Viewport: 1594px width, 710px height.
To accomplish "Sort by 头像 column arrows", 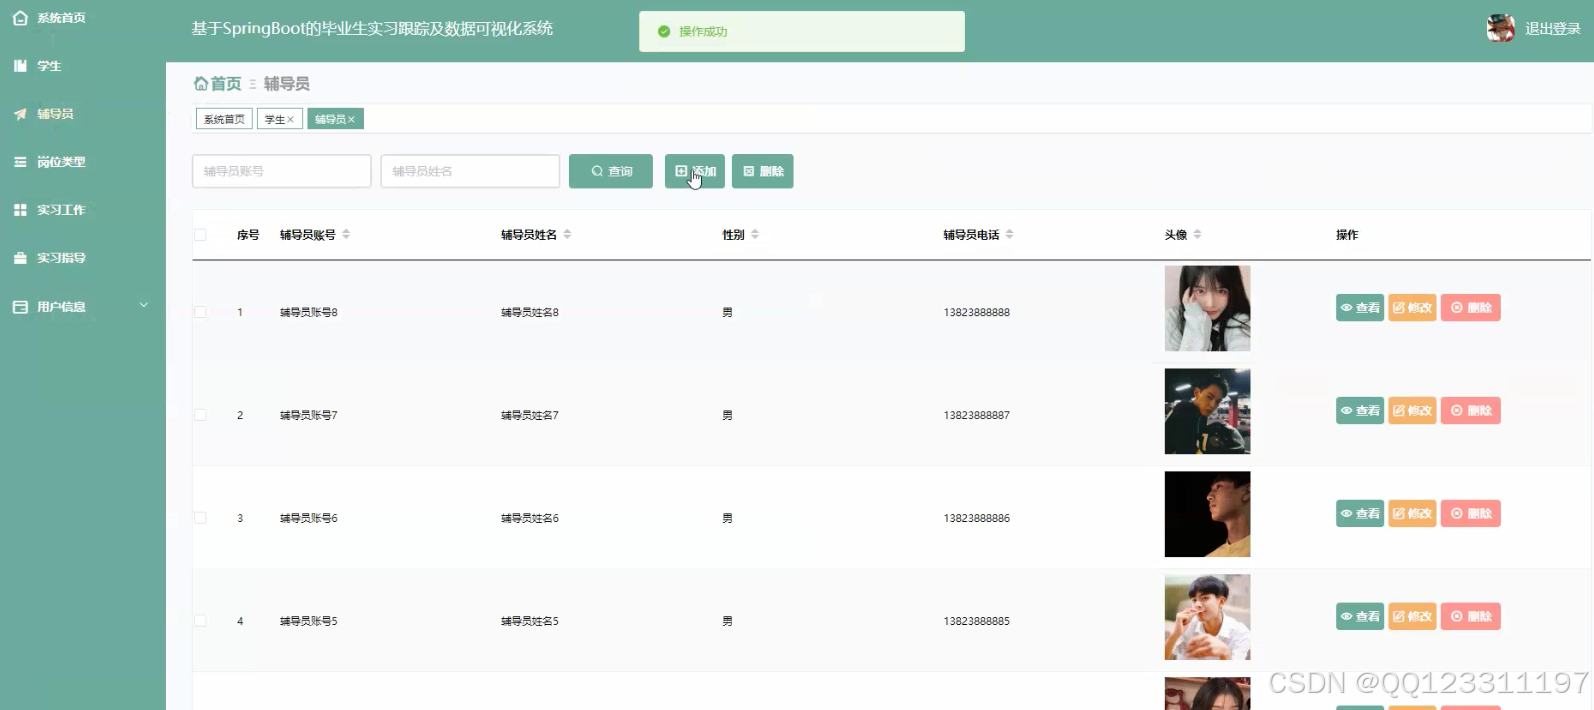I will coord(1197,234).
